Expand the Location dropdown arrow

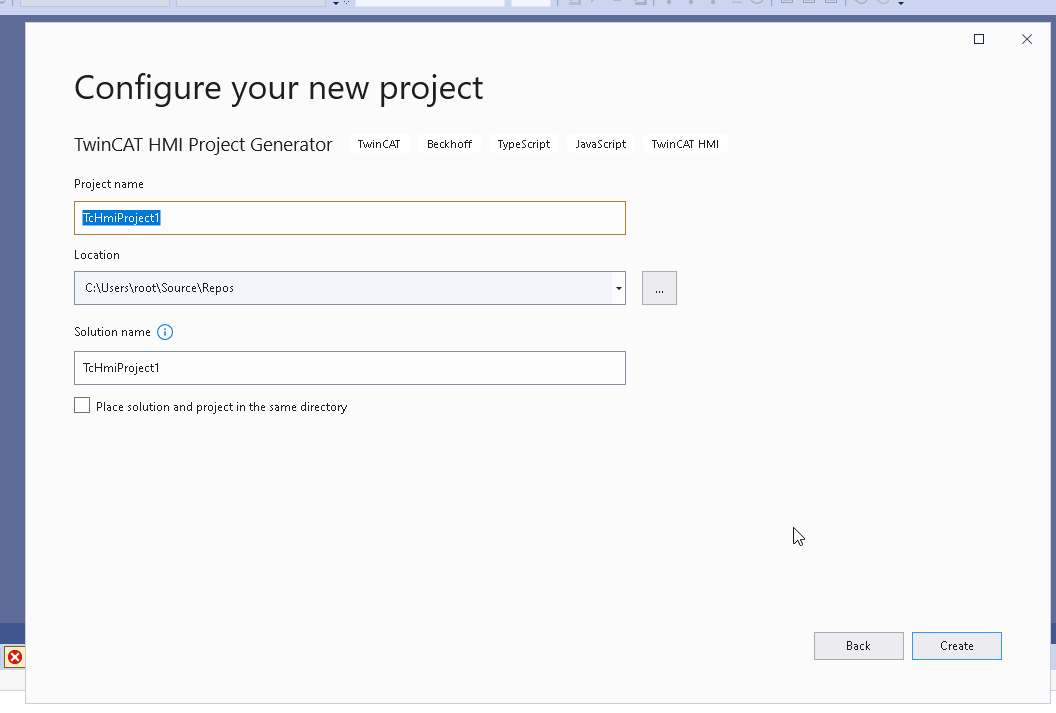(618, 288)
